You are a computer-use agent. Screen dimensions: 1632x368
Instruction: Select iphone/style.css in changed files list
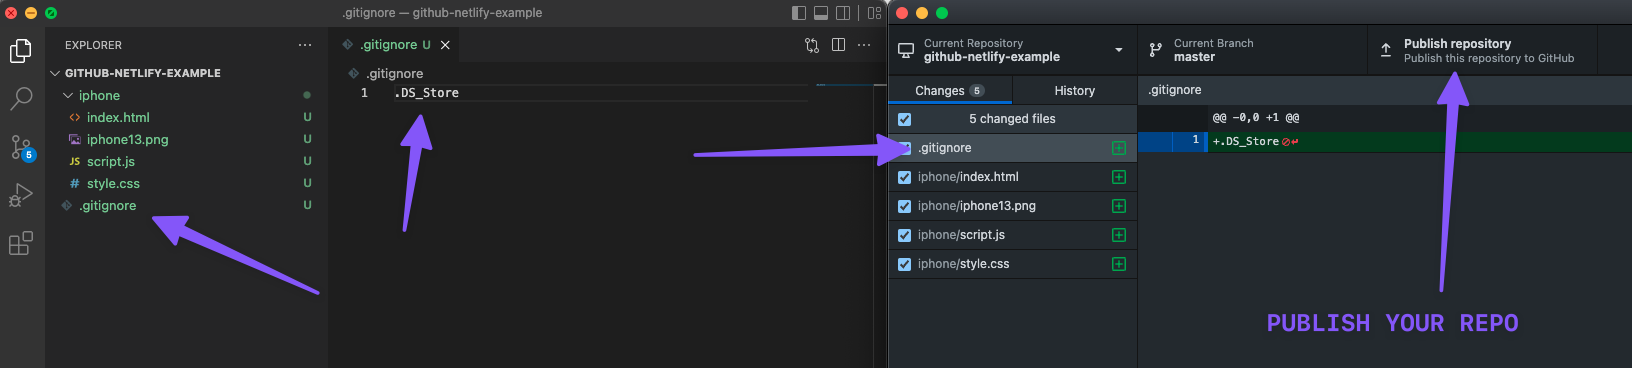pos(1013,264)
